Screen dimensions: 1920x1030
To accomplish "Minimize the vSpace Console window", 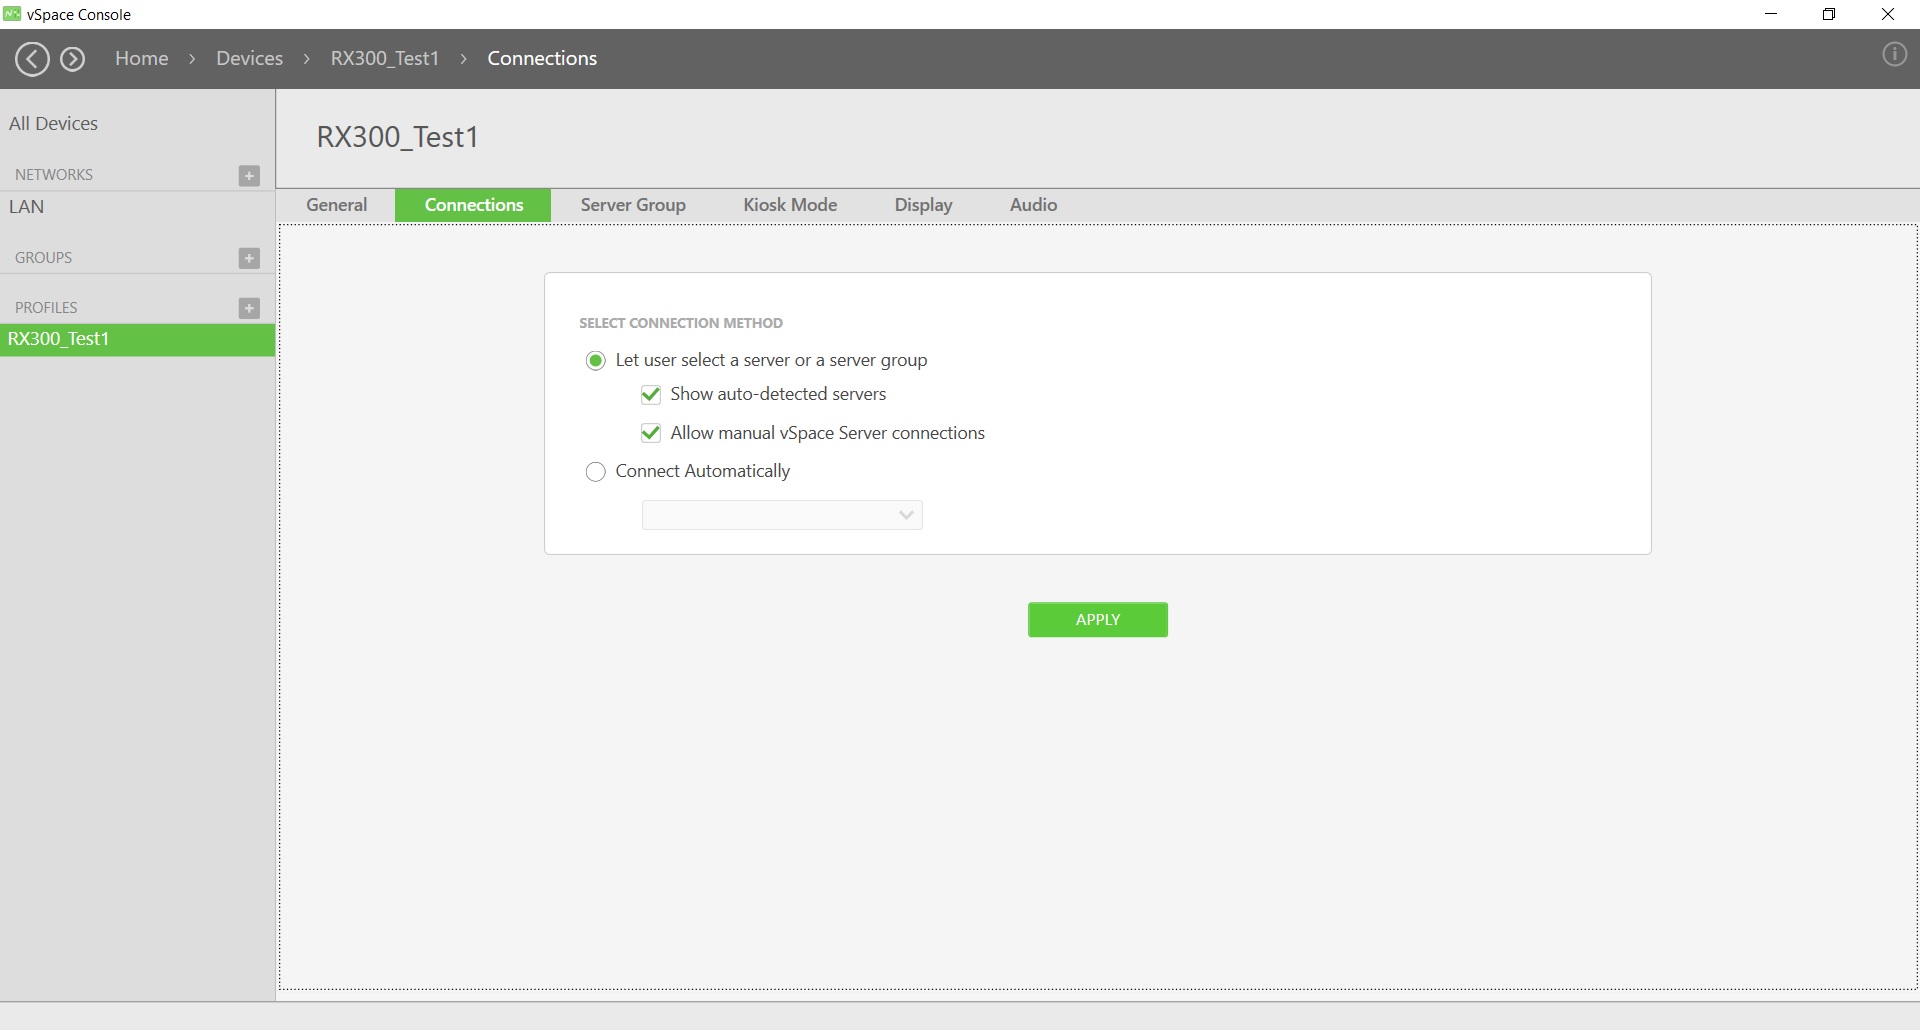I will click(1771, 14).
